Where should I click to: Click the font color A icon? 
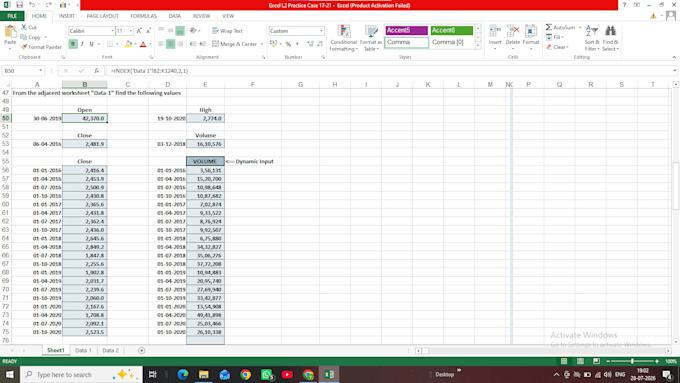[143, 44]
